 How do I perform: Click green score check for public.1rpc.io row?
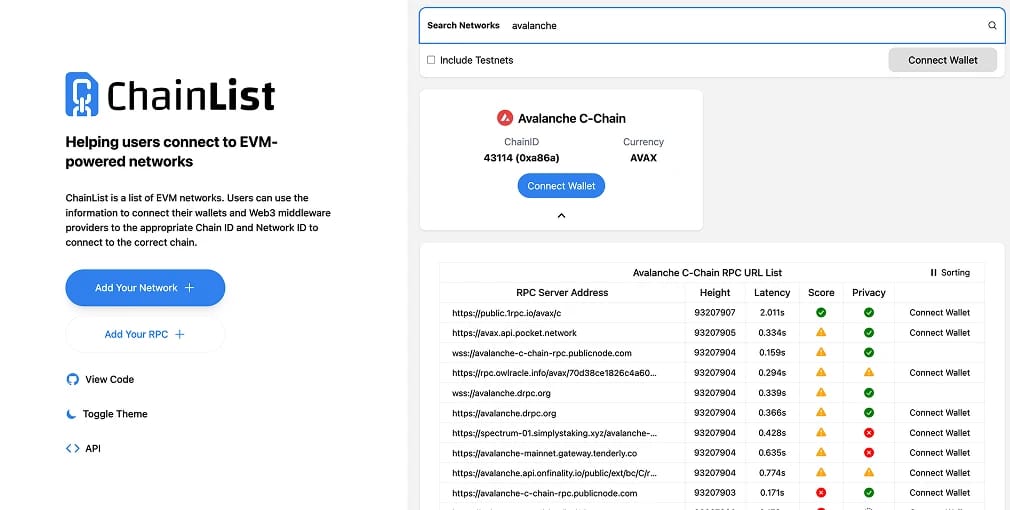(821, 312)
